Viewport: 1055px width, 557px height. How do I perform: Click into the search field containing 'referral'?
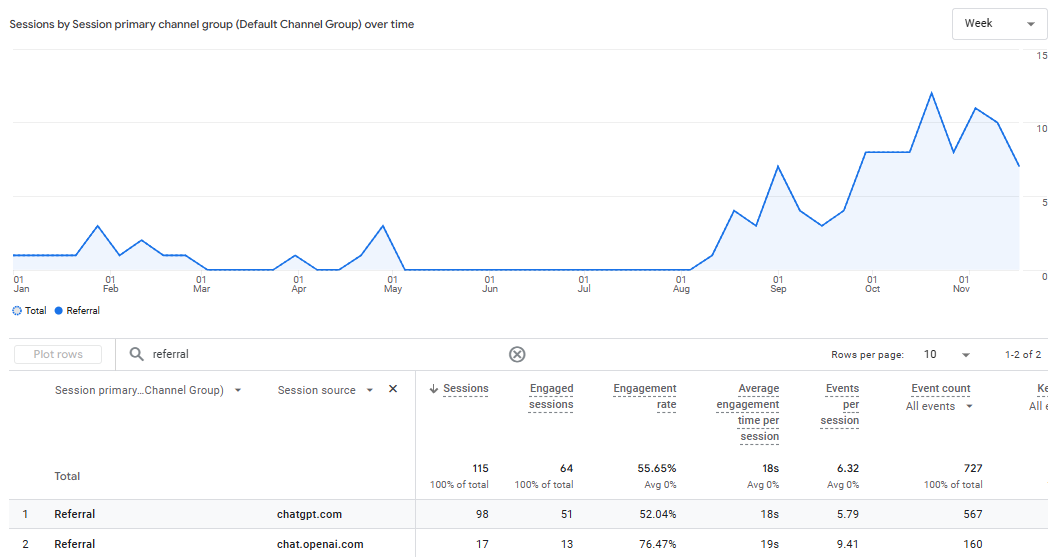coord(320,354)
